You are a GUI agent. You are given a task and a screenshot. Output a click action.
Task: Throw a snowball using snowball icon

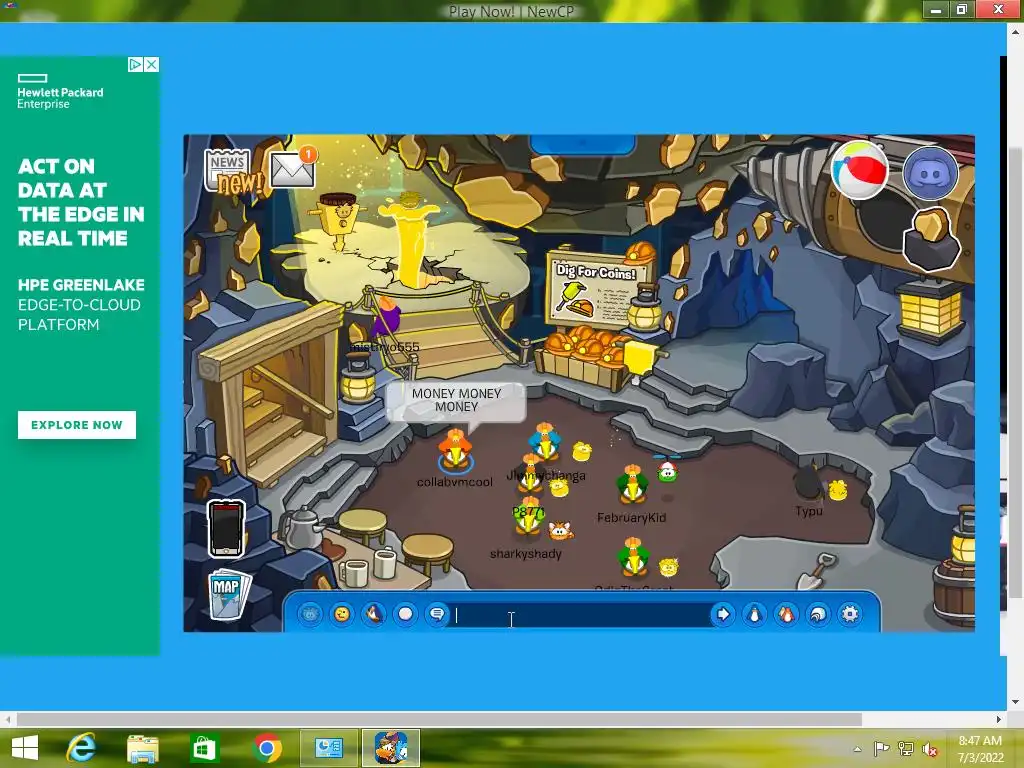pyautogui.click(x=406, y=614)
